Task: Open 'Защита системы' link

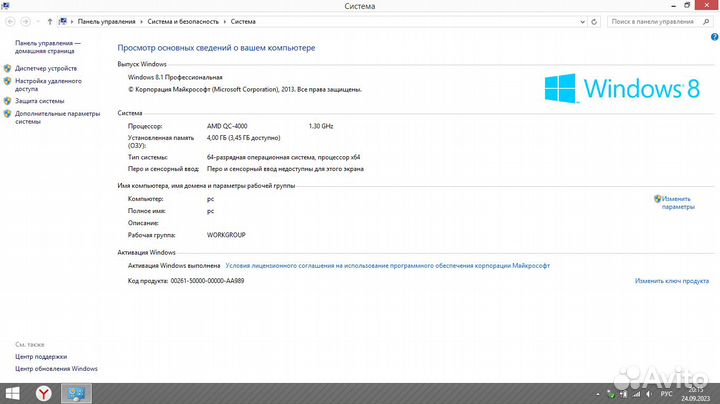Action: pyautogui.click(x=39, y=101)
